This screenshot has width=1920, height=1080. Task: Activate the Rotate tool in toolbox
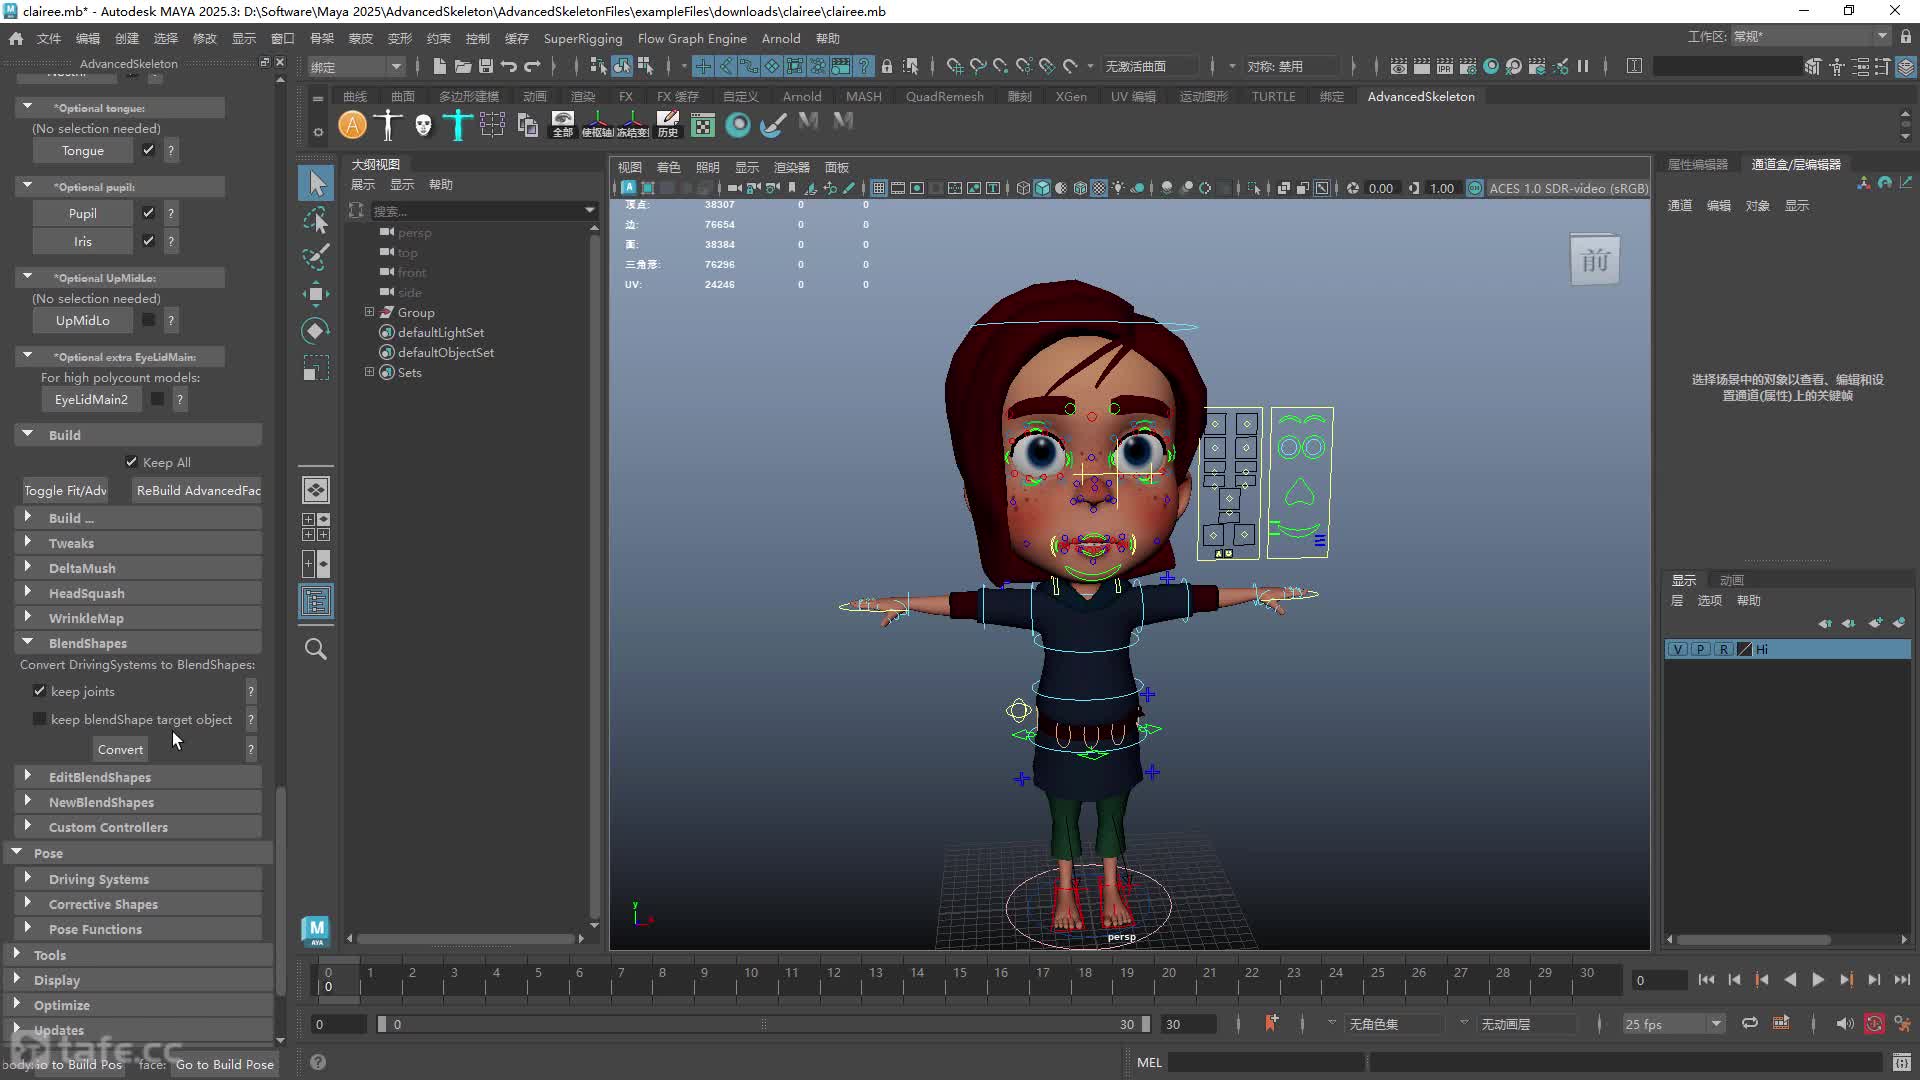(316, 331)
